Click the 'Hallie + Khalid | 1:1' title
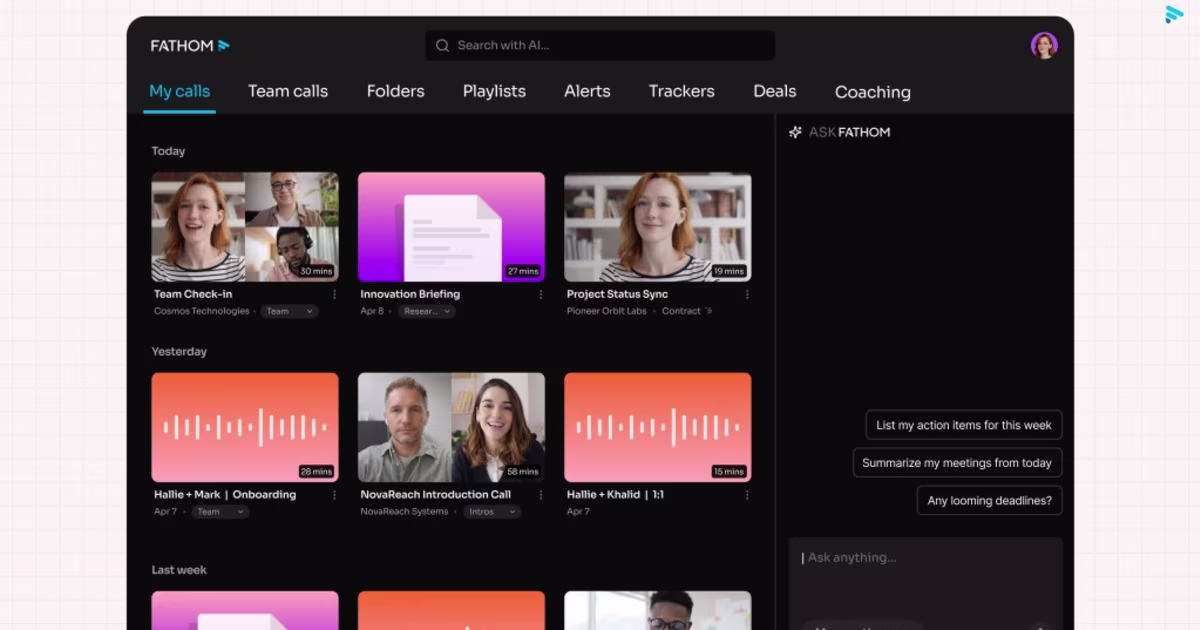Screen dimensions: 1200x630 (615, 495)
